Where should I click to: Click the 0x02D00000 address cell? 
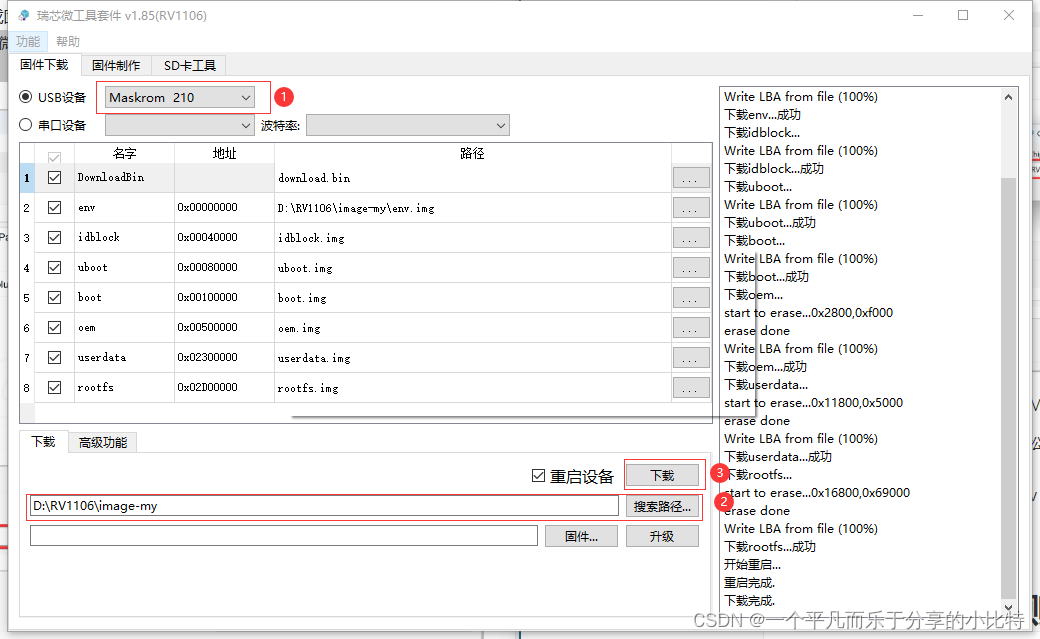224,387
